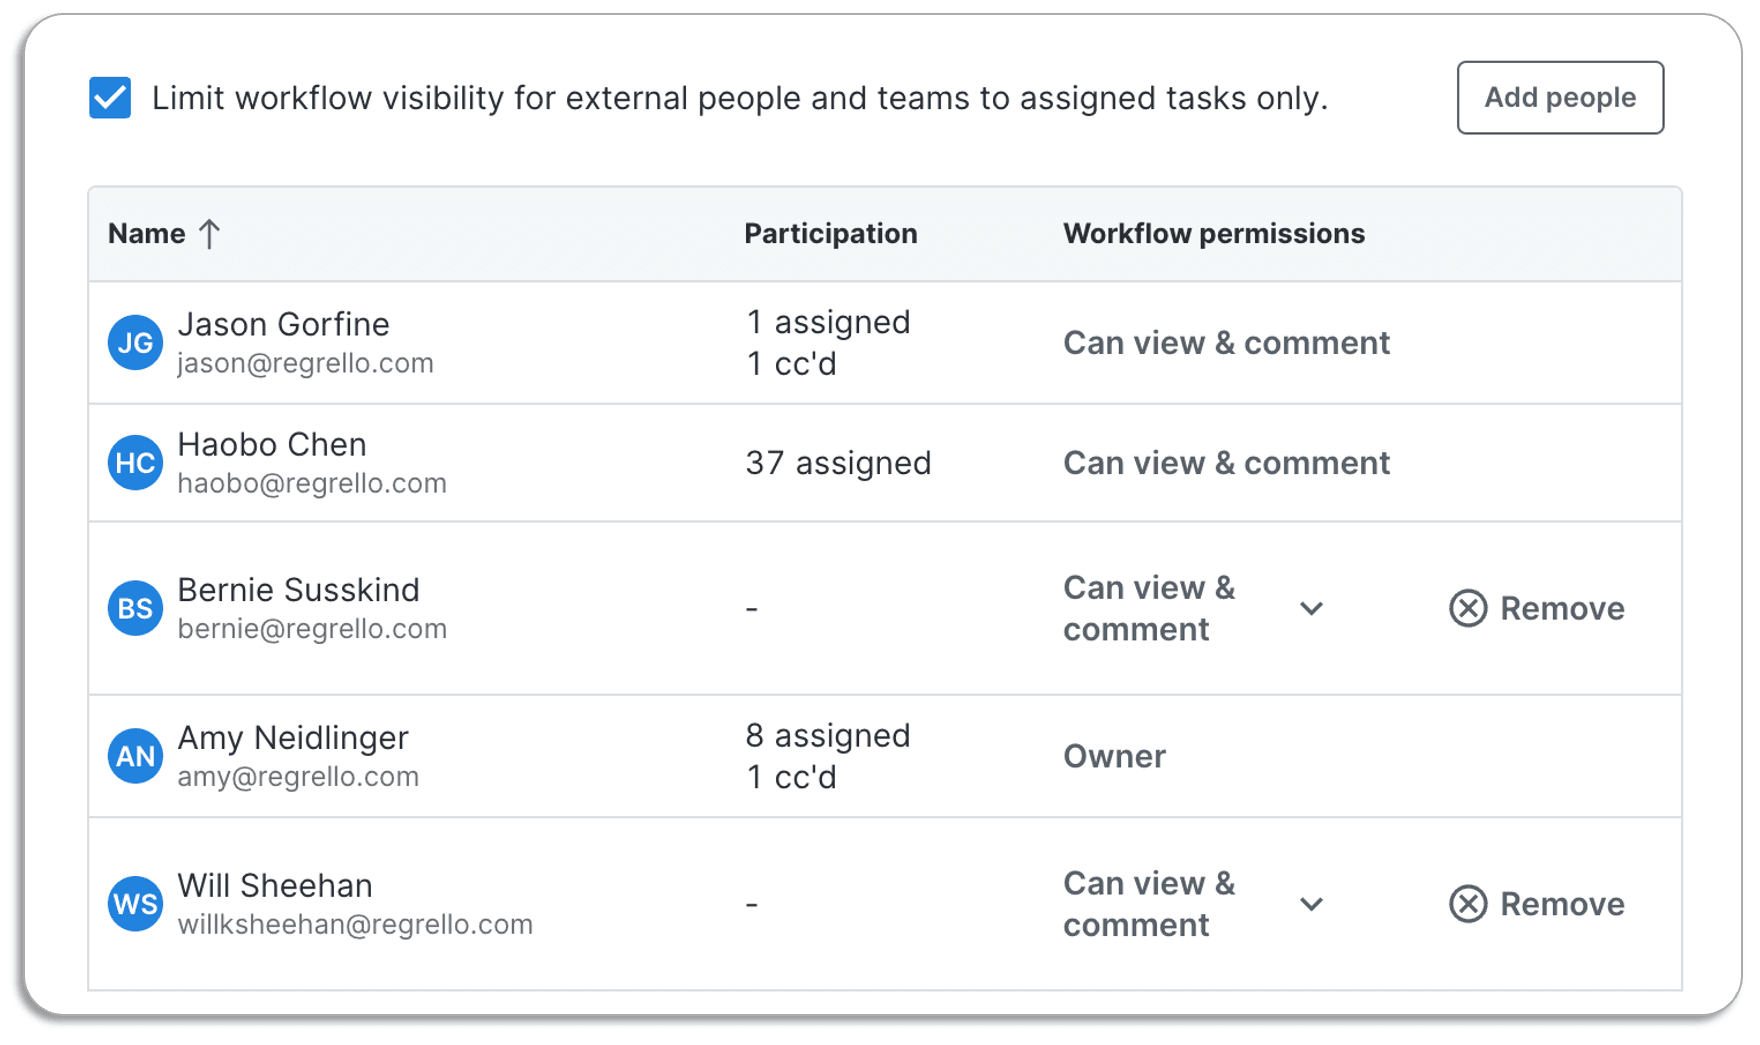1760x1045 pixels.
Task: Click the Amy Neidlinger AN avatar
Action: (135, 756)
